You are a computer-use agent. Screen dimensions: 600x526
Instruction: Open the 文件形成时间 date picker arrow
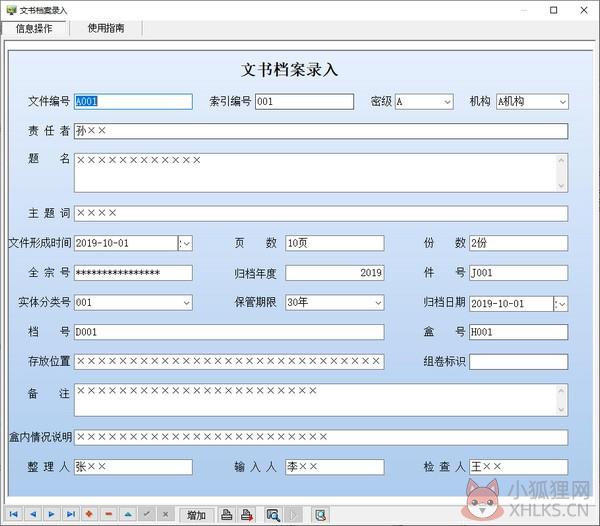point(185,243)
